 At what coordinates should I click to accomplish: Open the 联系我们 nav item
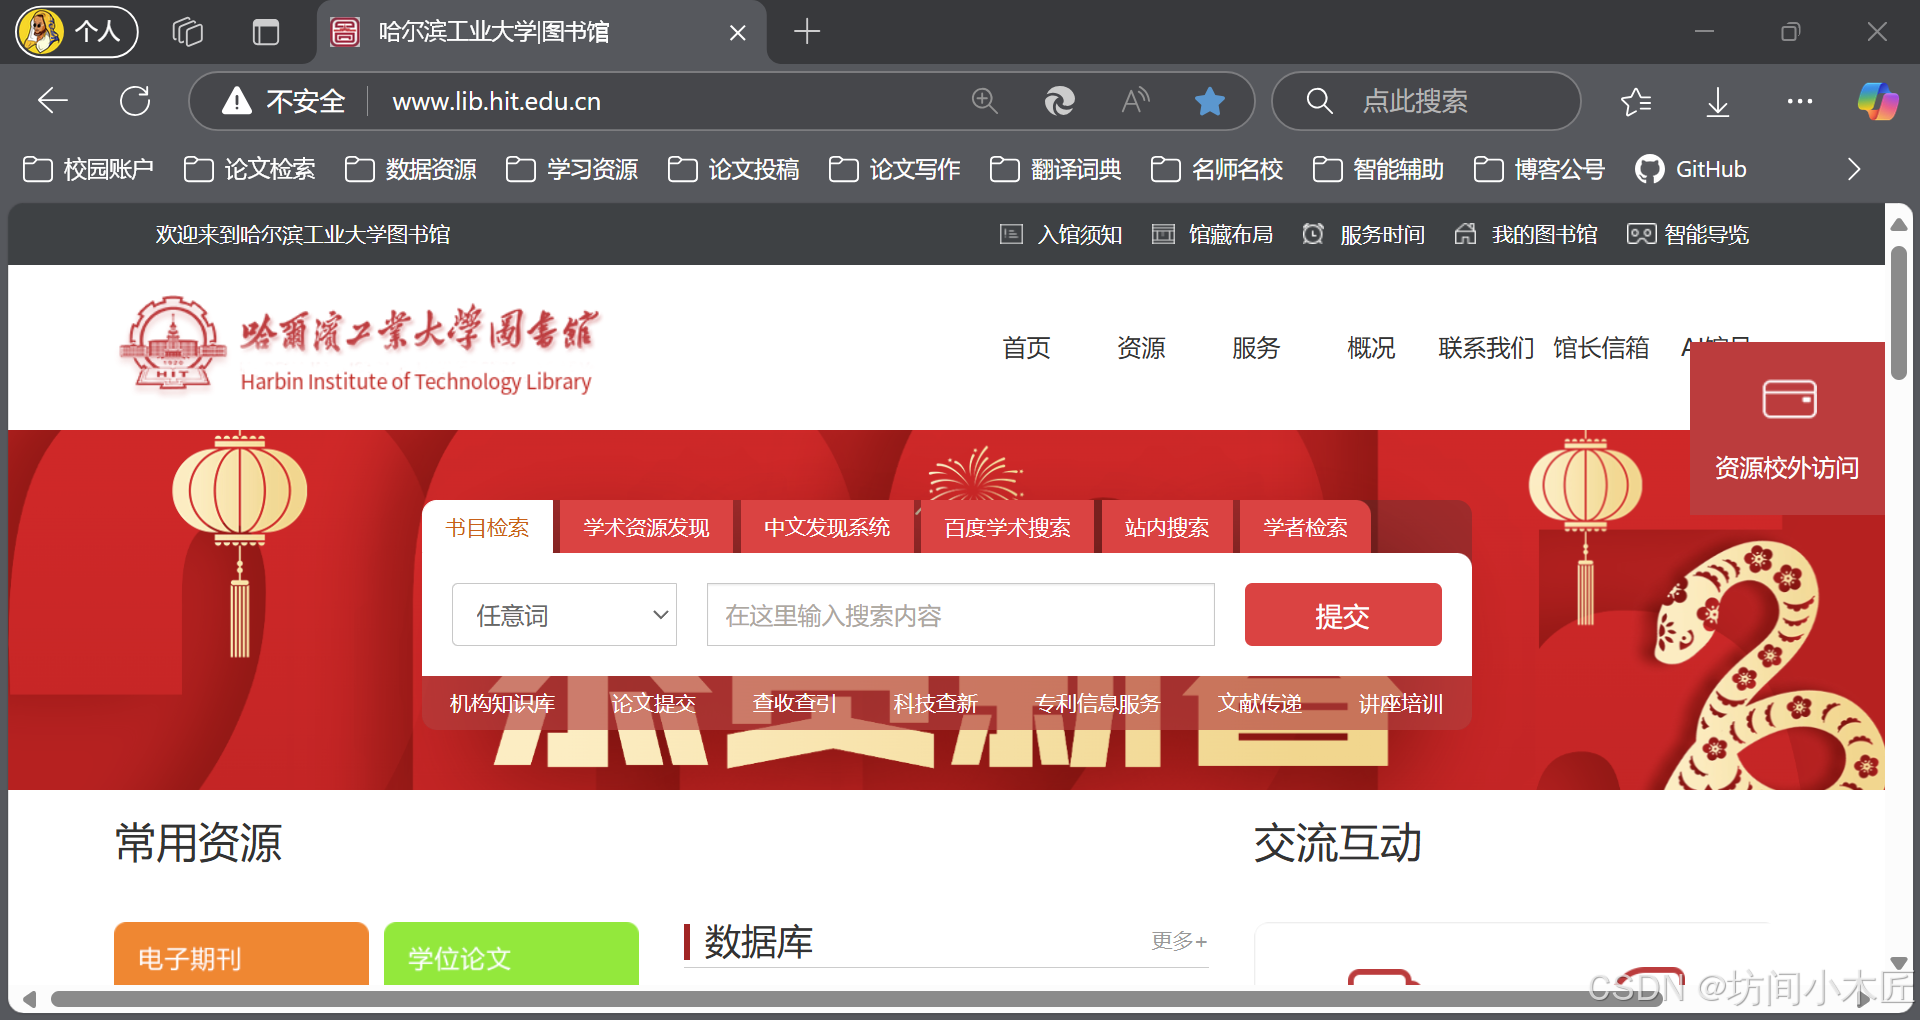coord(1486,348)
